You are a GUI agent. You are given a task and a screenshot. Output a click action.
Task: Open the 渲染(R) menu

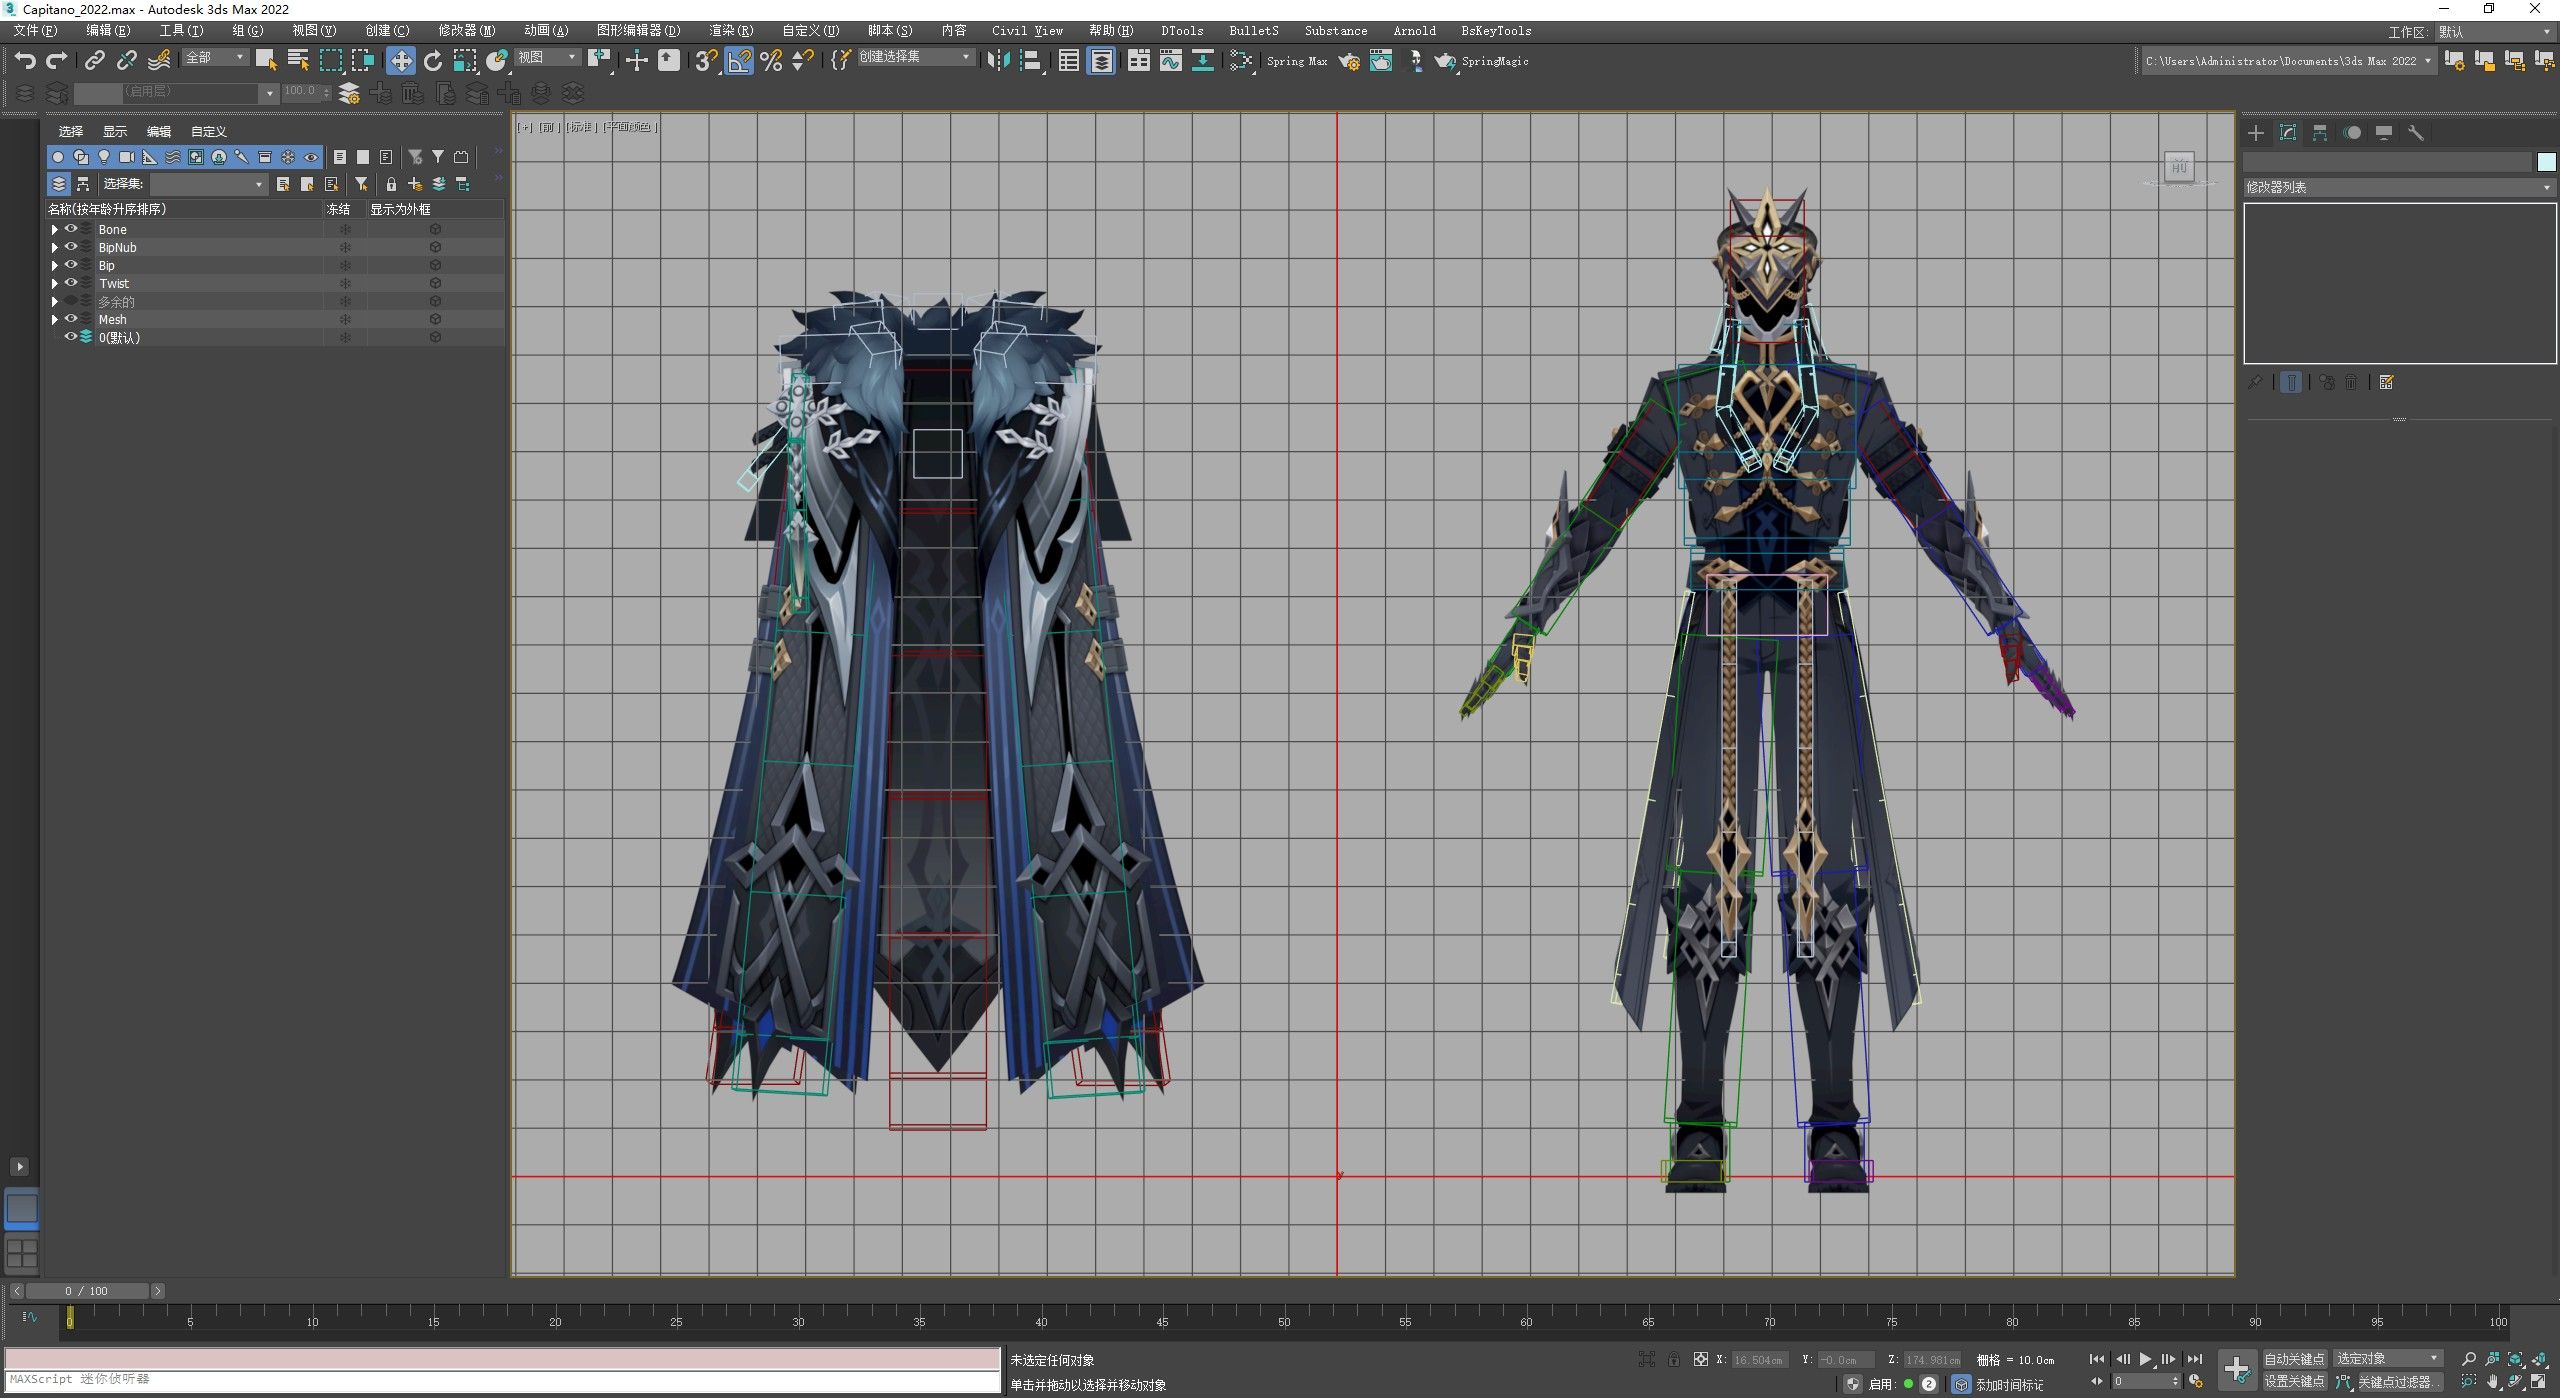click(731, 31)
